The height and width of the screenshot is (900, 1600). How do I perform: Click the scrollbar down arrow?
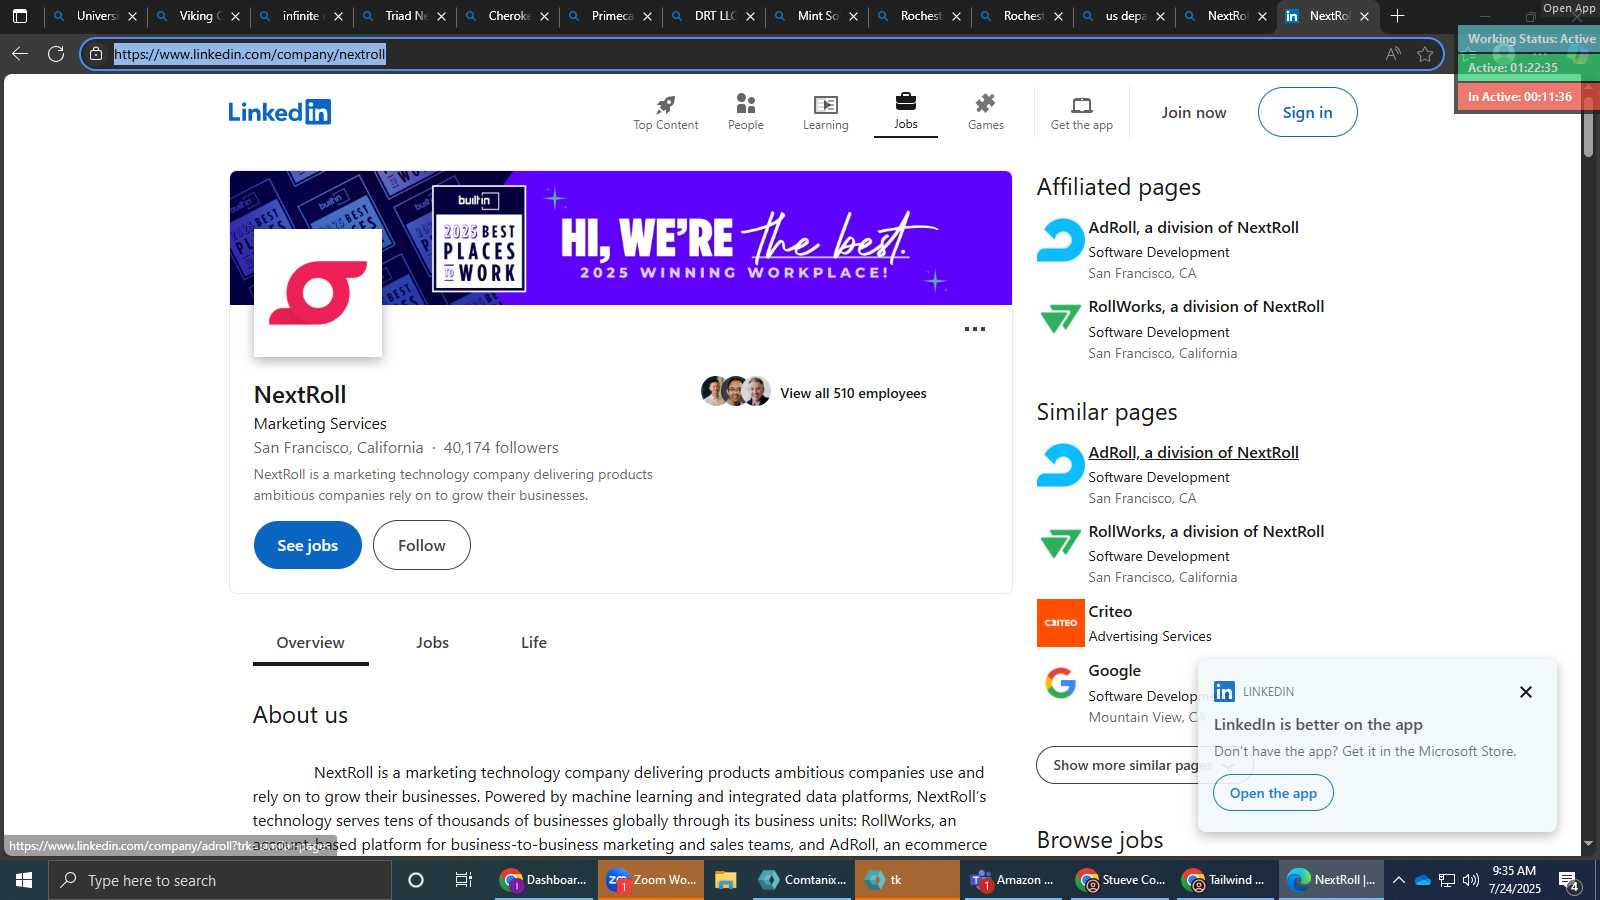click(x=1588, y=844)
